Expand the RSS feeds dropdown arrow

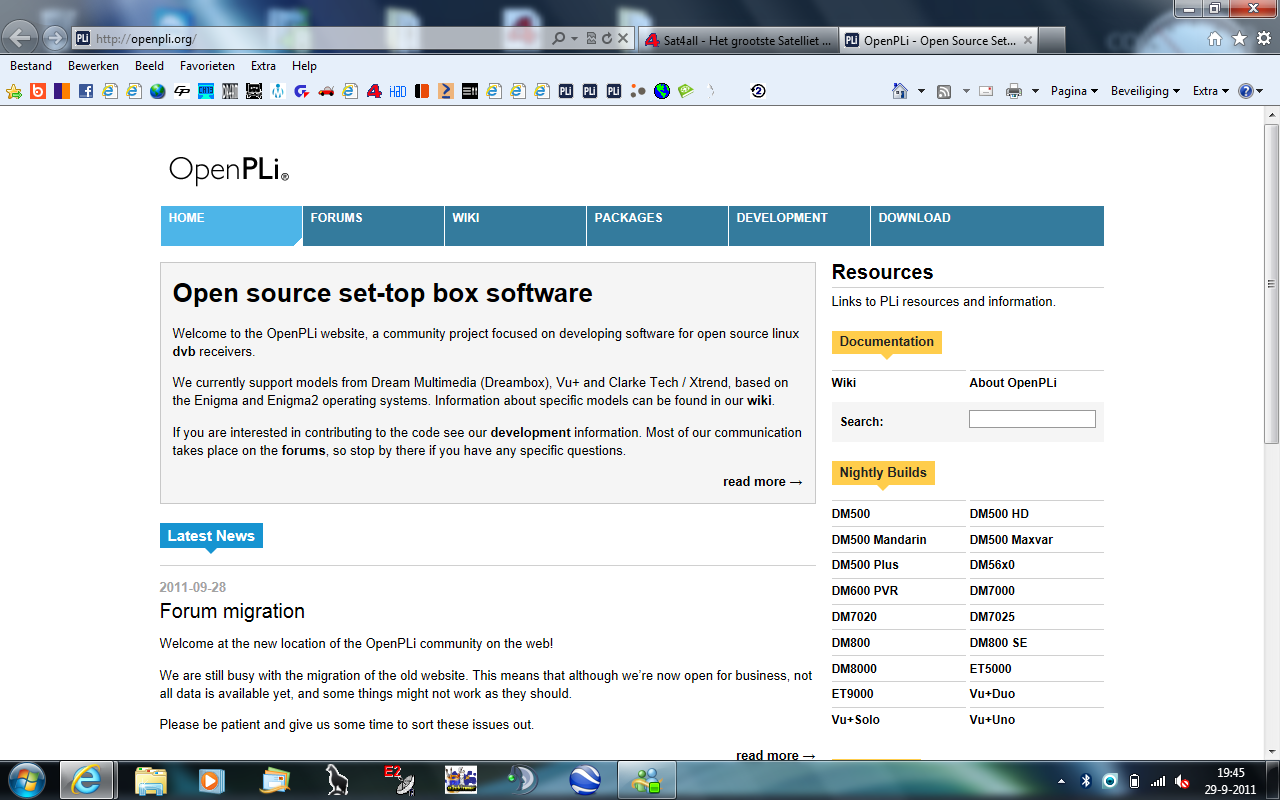pyautogui.click(x=966, y=91)
